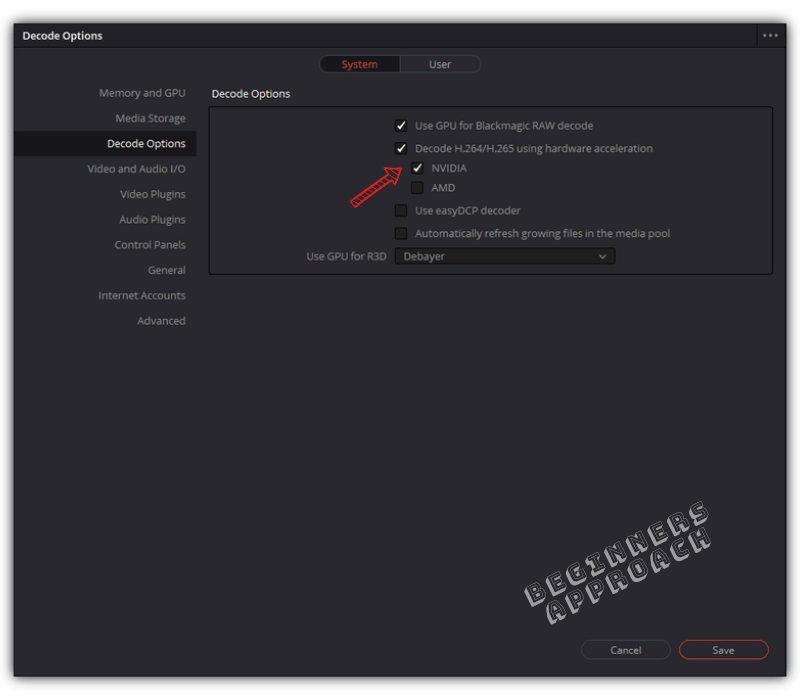Image resolution: width=800 pixels, height=700 pixels.
Task: Open the Advanced settings page
Action: point(163,320)
